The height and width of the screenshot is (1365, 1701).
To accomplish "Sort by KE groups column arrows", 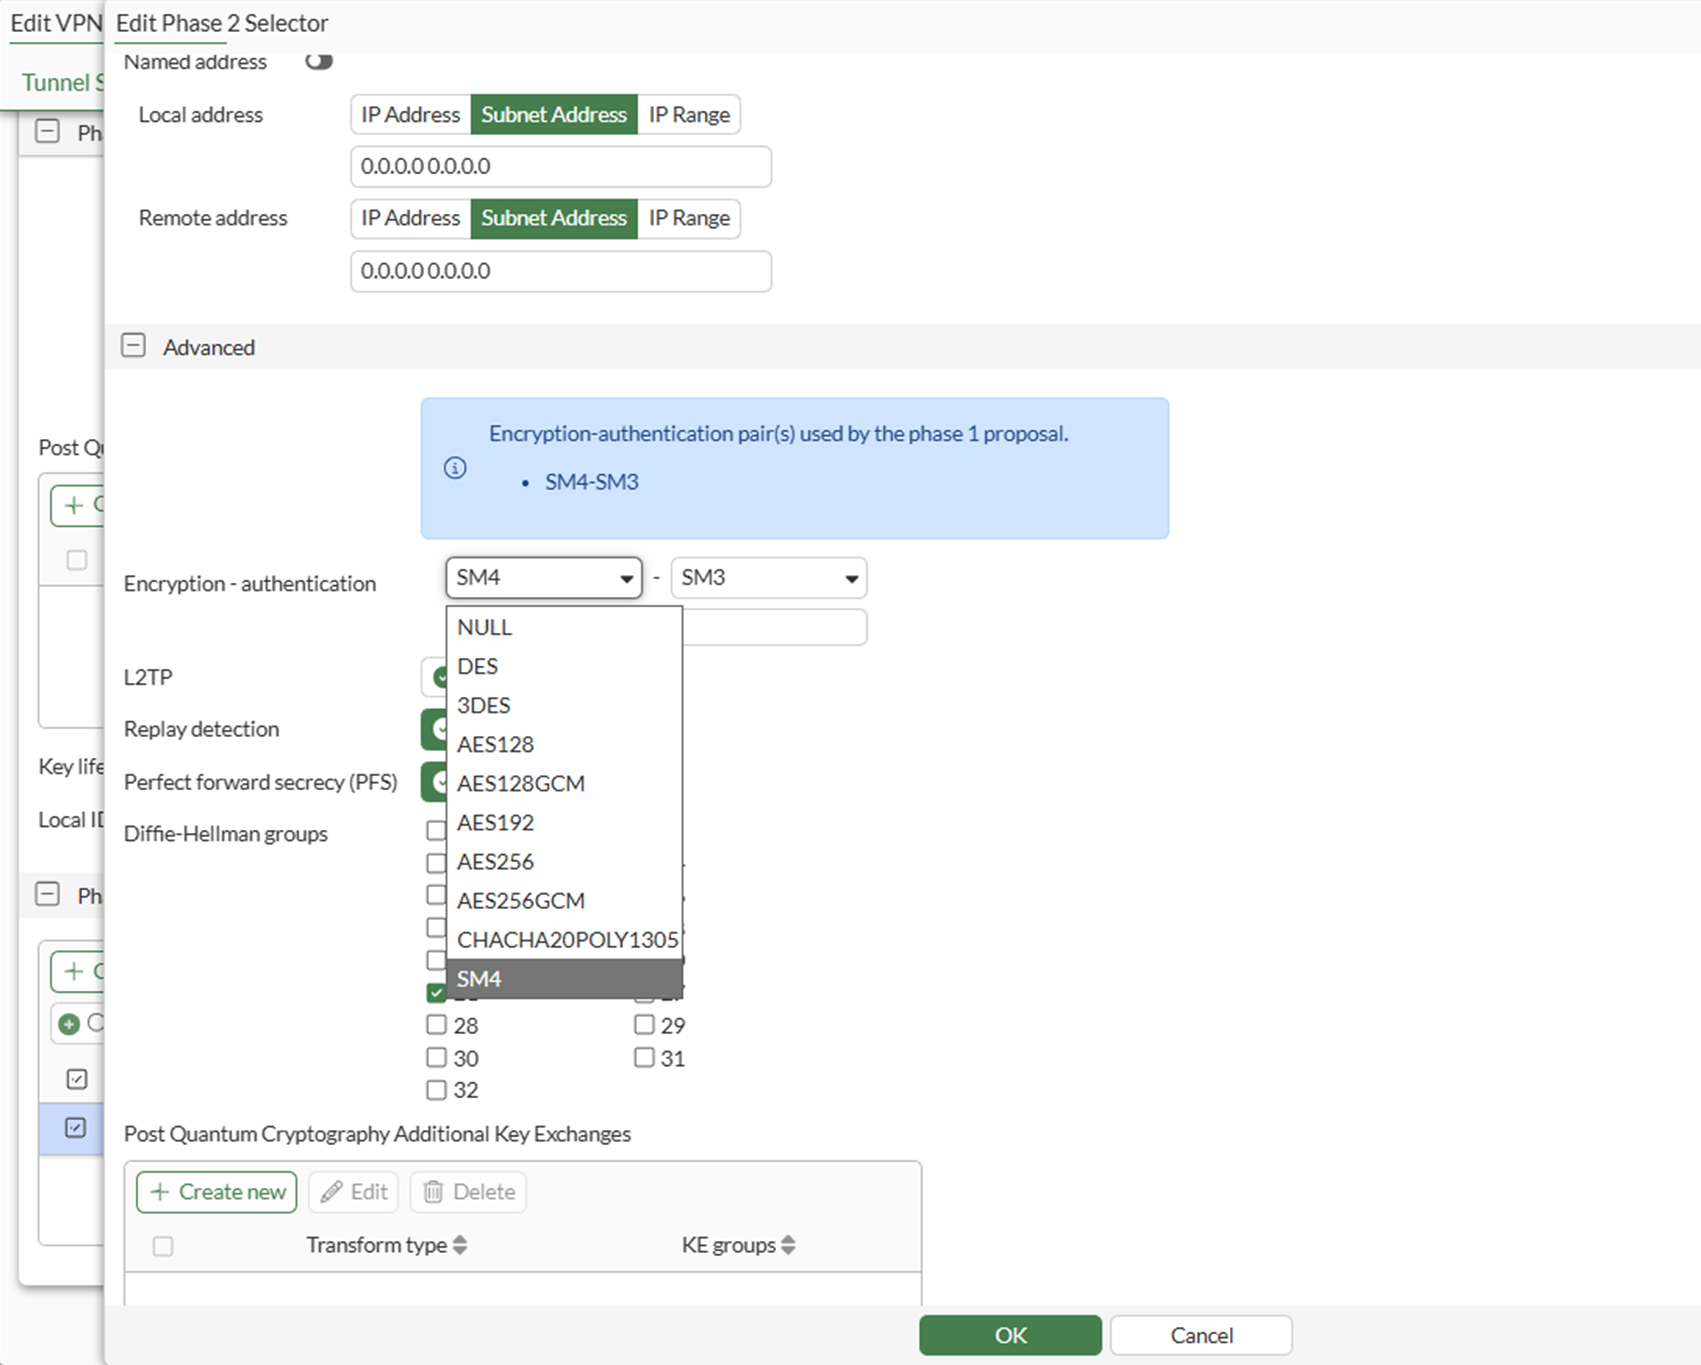I will point(788,1245).
